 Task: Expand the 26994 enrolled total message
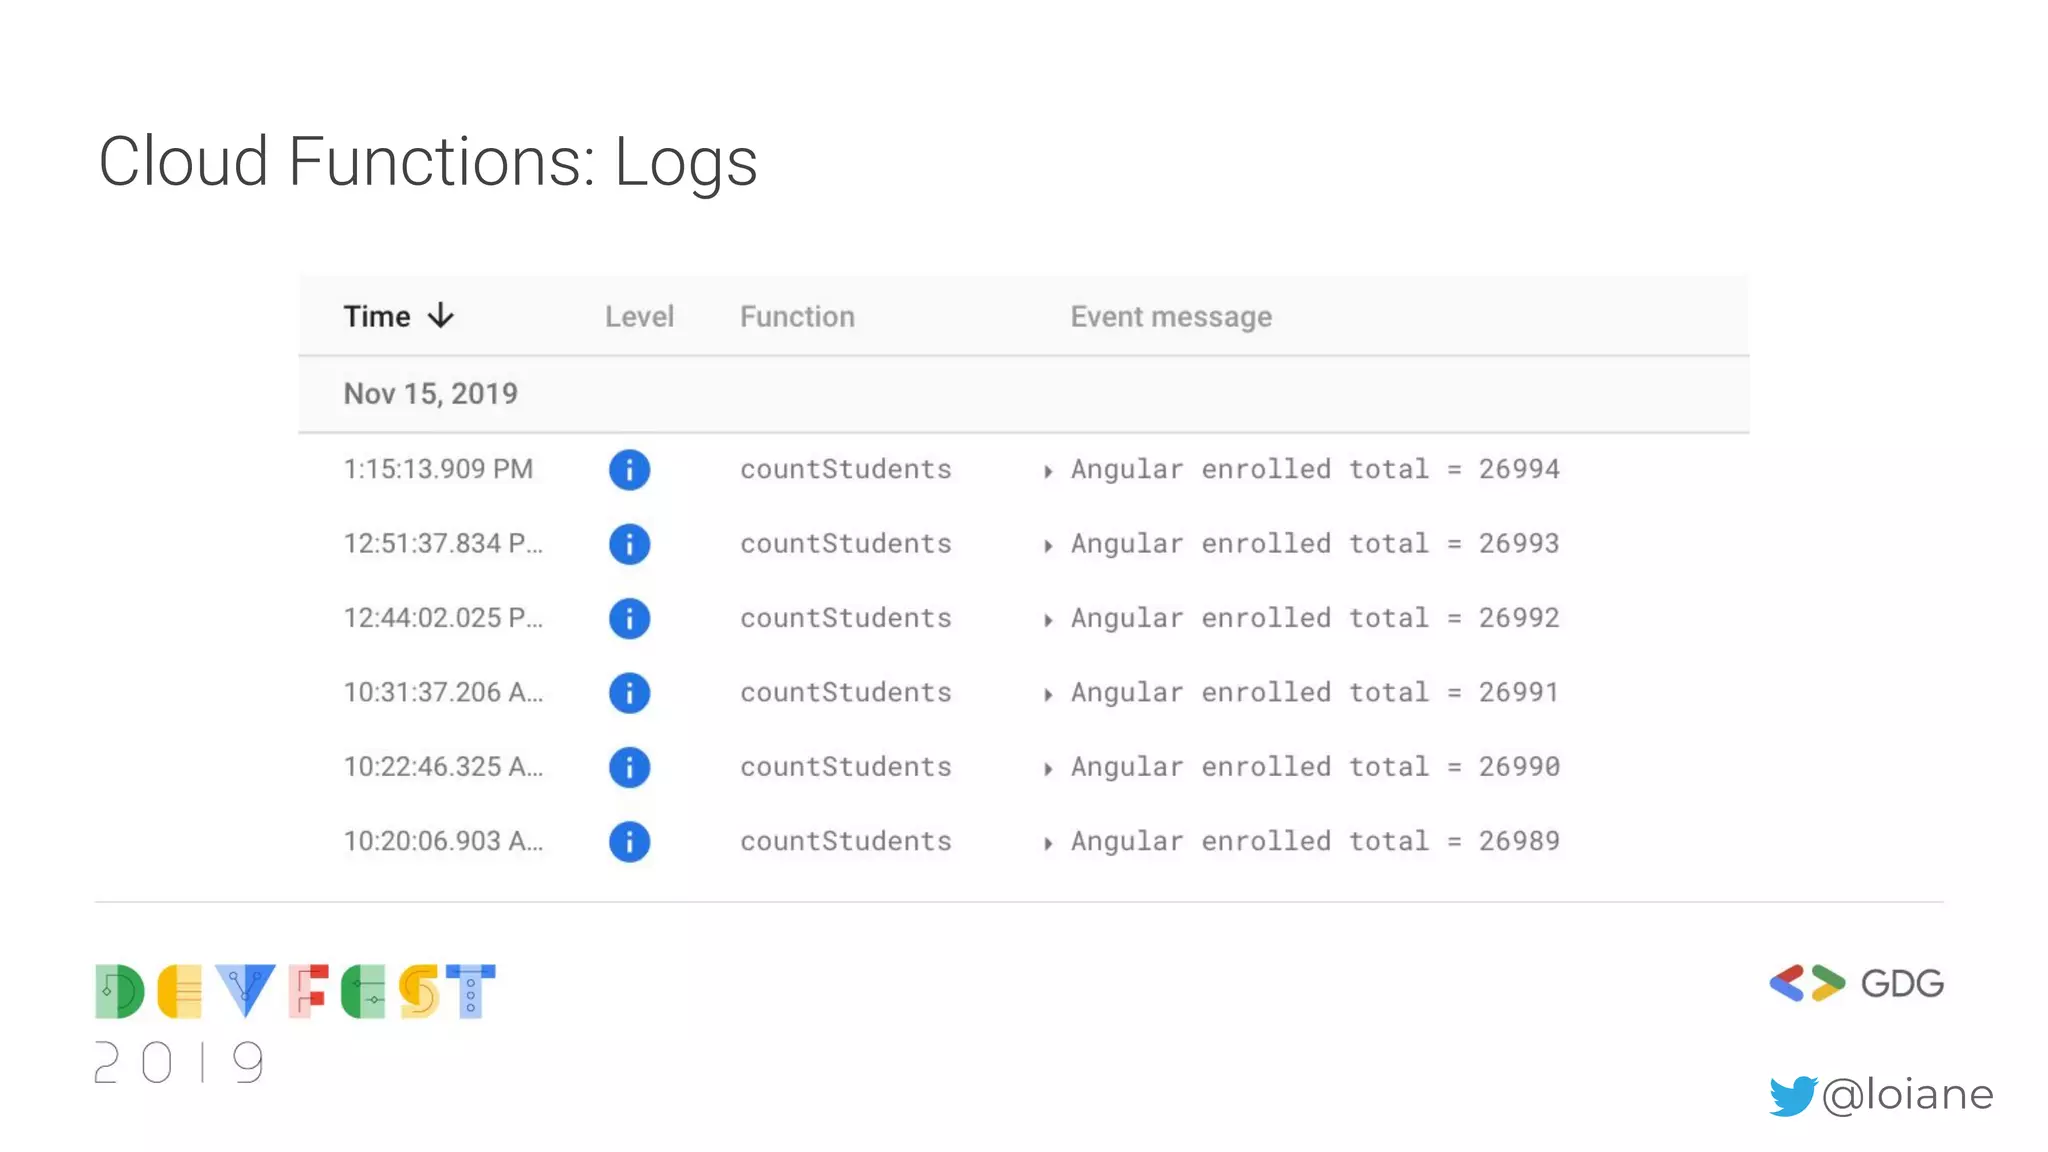click(1048, 471)
